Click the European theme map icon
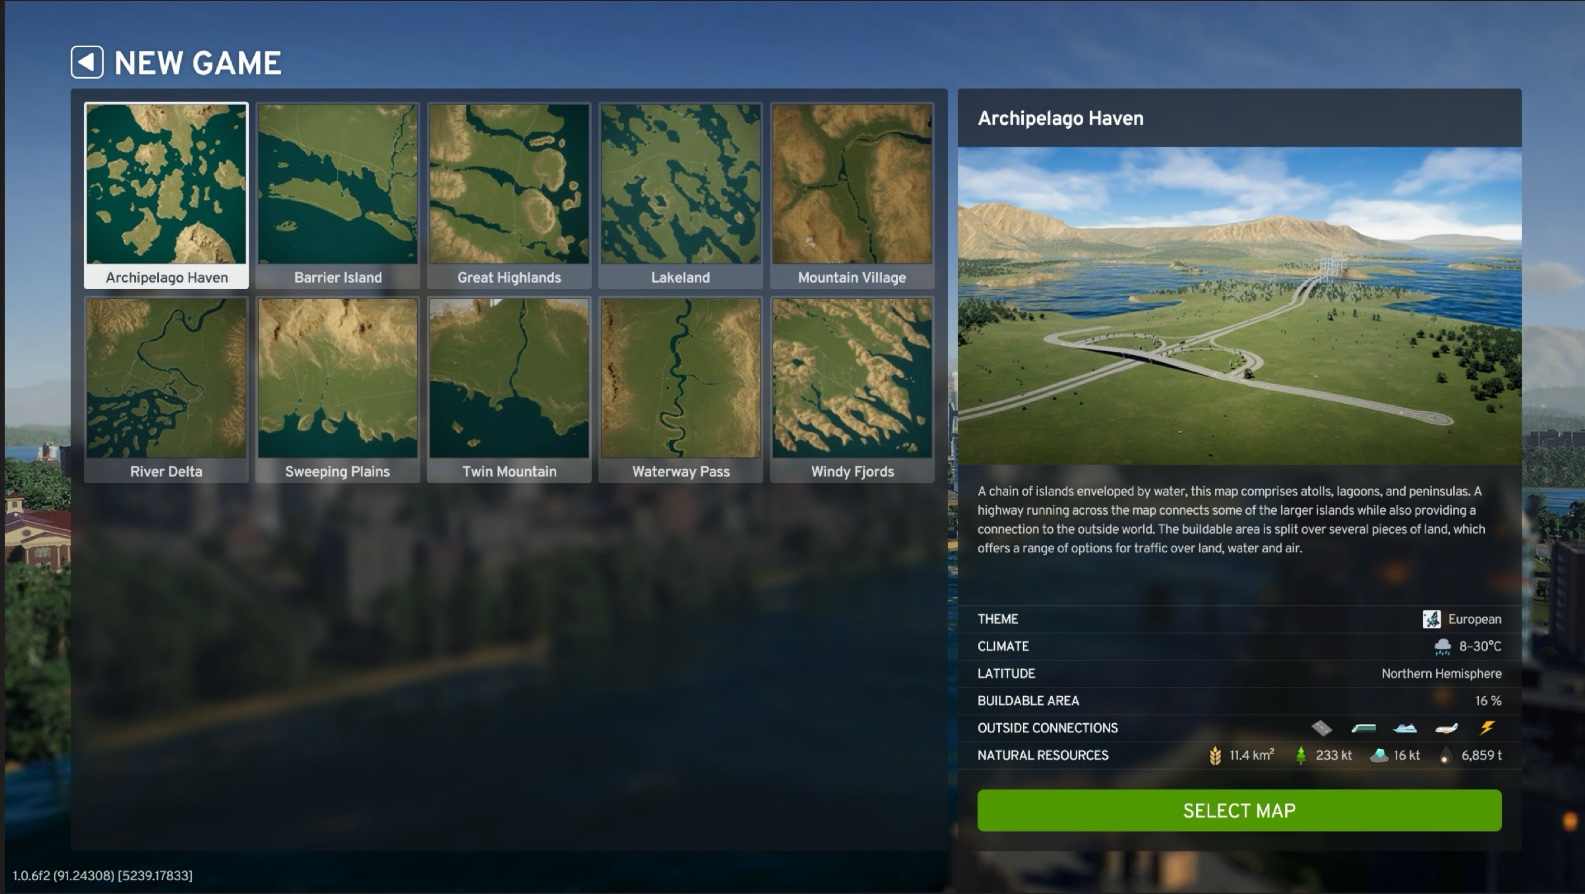Image resolution: width=1585 pixels, height=894 pixels. point(1432,619)
